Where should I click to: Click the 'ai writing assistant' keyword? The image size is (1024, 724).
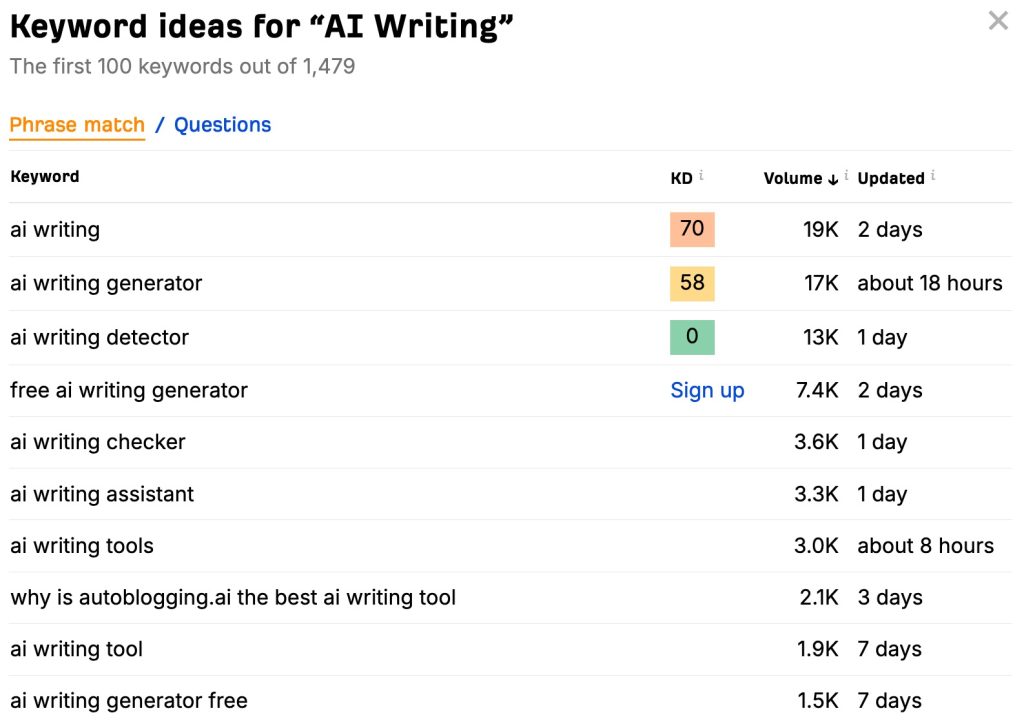tap(102, 494)
